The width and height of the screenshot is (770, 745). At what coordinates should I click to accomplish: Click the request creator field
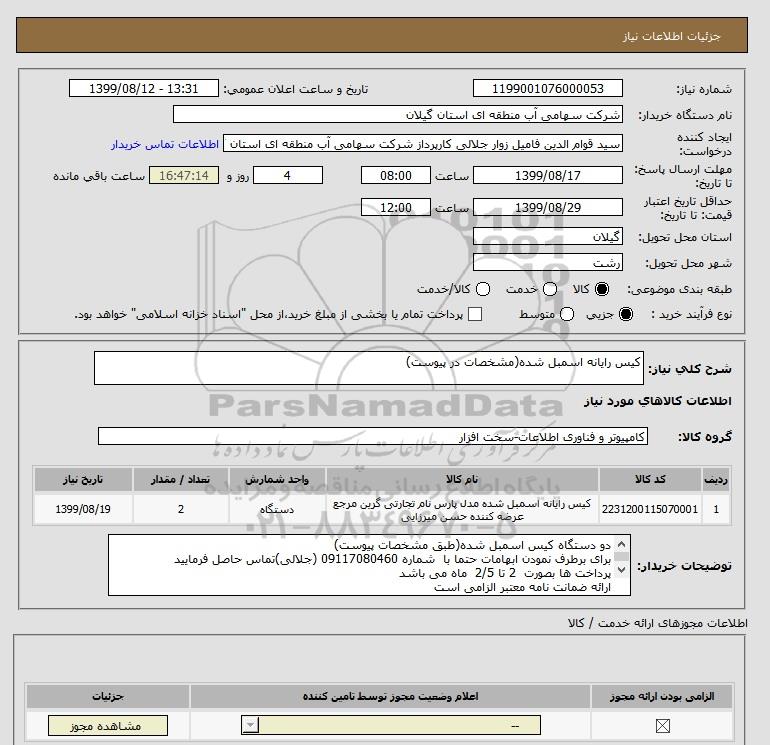(423, 144)
